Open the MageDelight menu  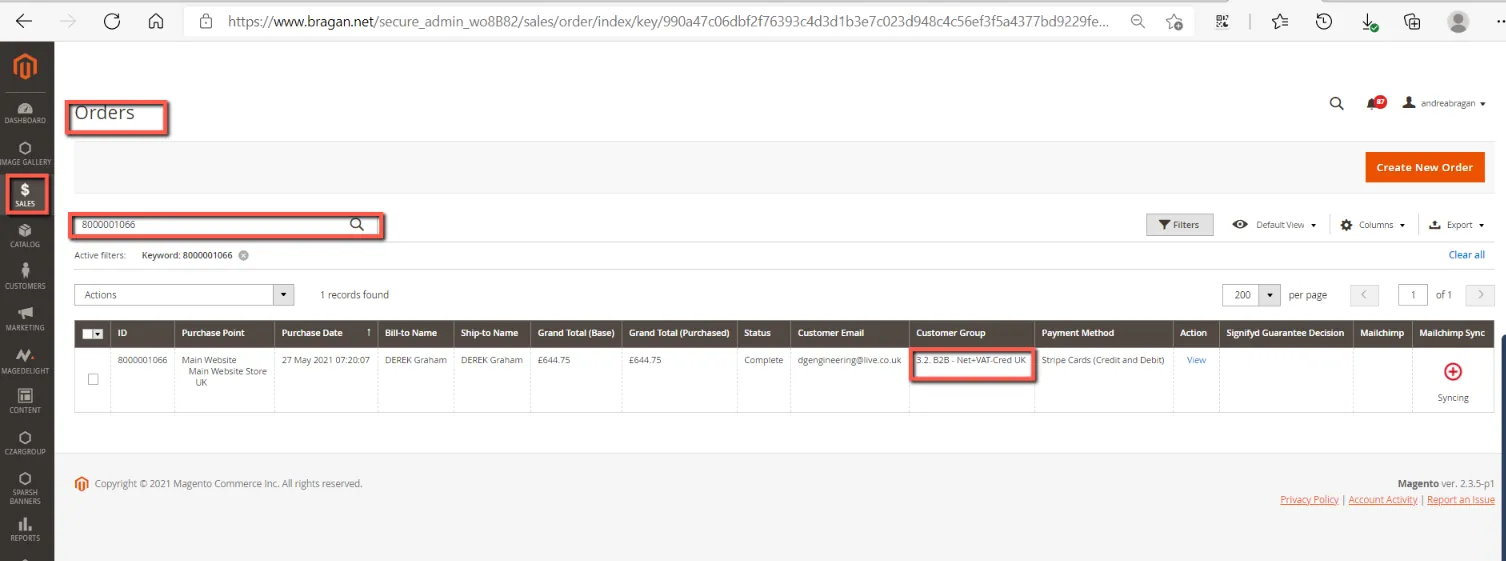point(25,361)
